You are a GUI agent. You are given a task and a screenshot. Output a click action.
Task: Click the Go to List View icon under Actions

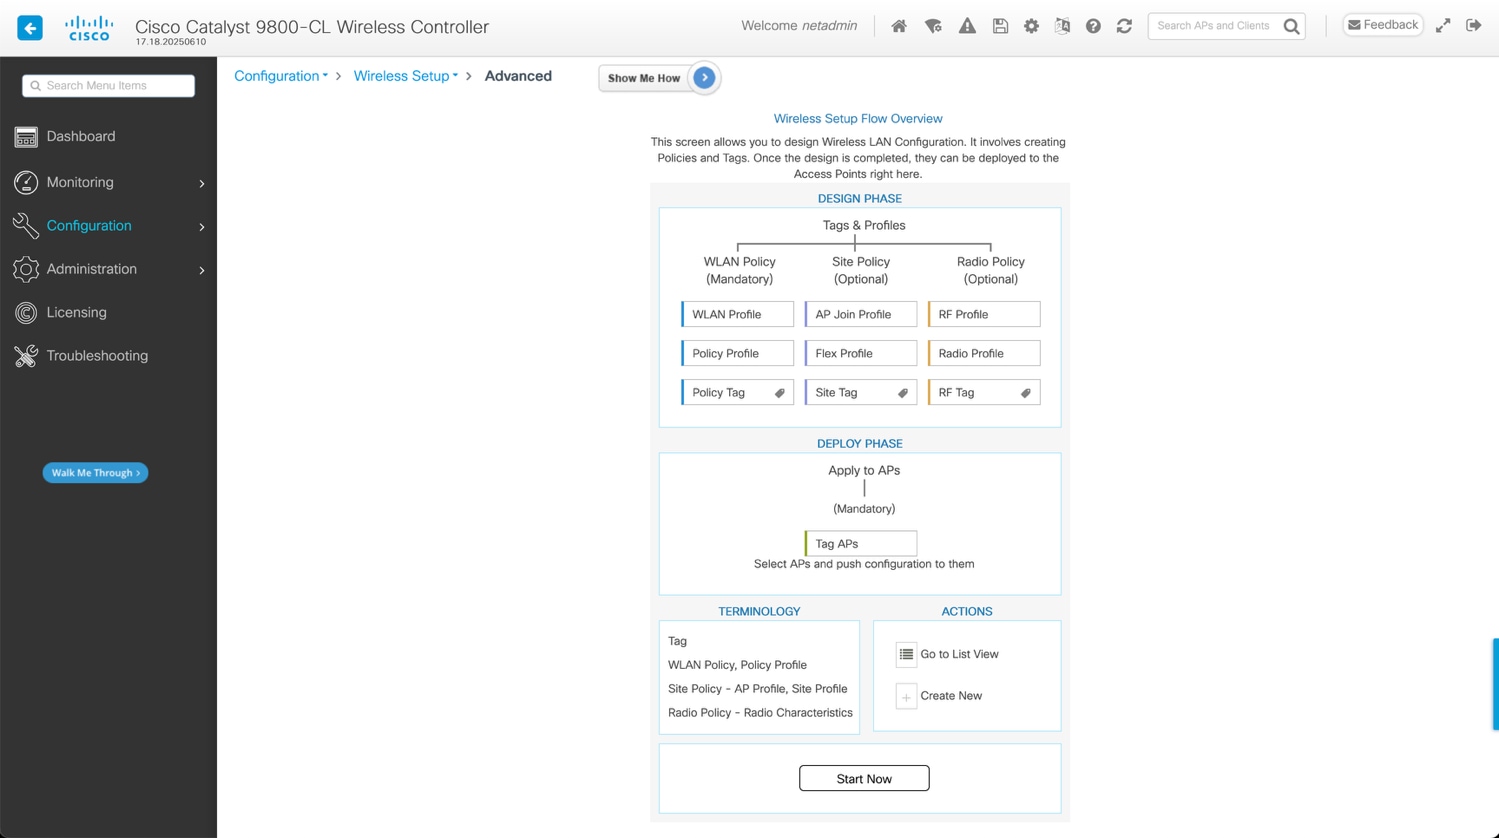click(x=905, y=654)
